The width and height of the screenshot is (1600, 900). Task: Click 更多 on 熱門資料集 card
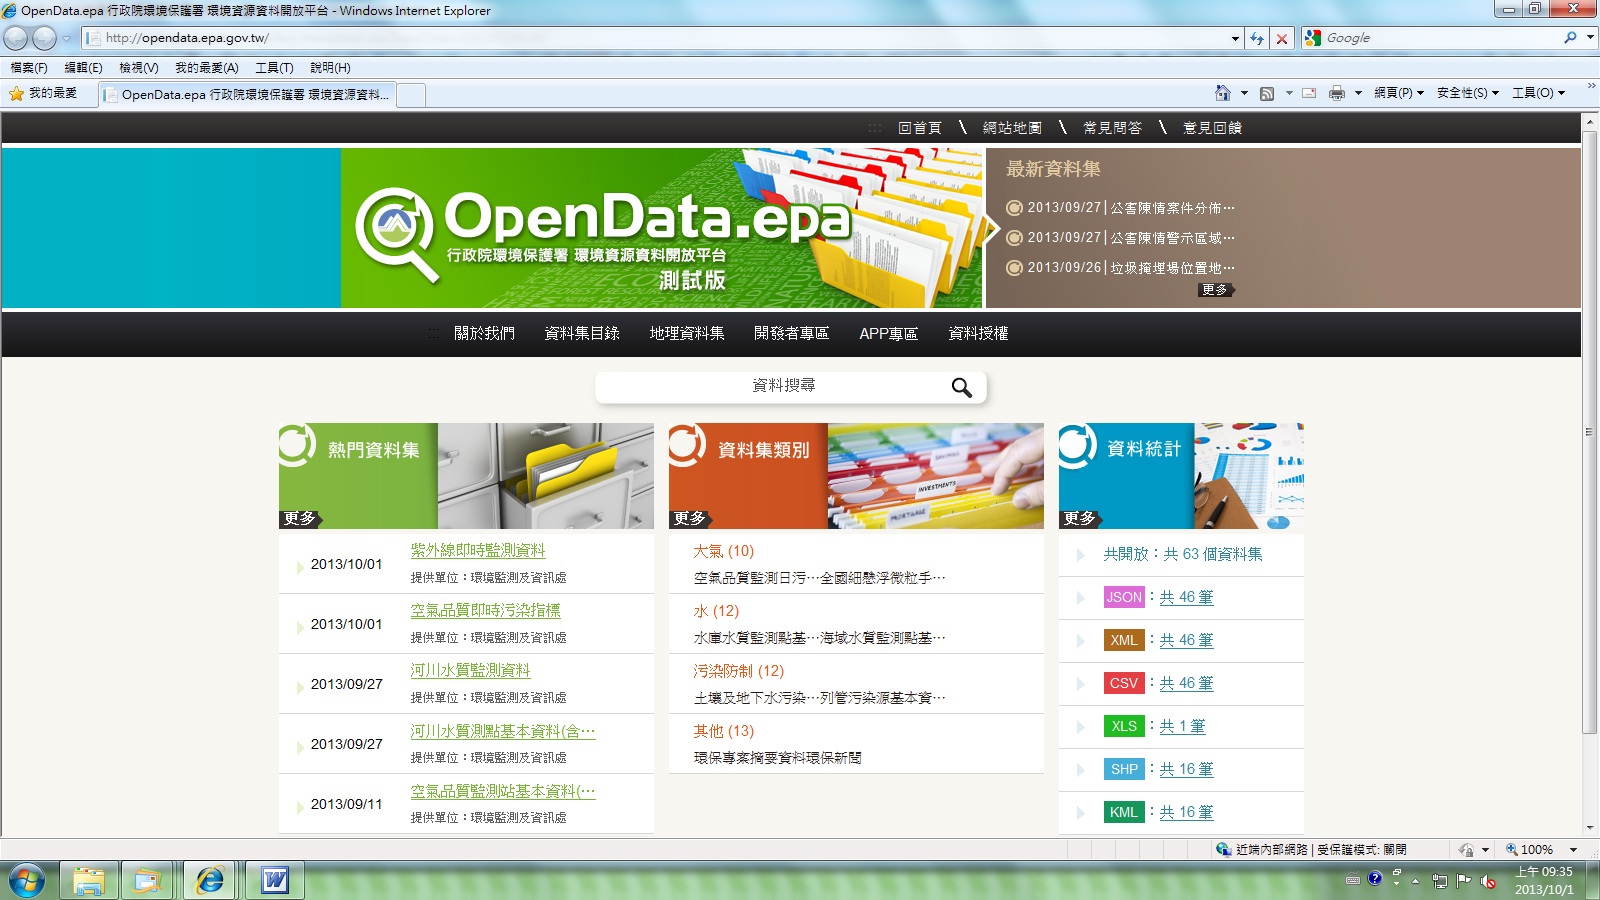[300, 518]
